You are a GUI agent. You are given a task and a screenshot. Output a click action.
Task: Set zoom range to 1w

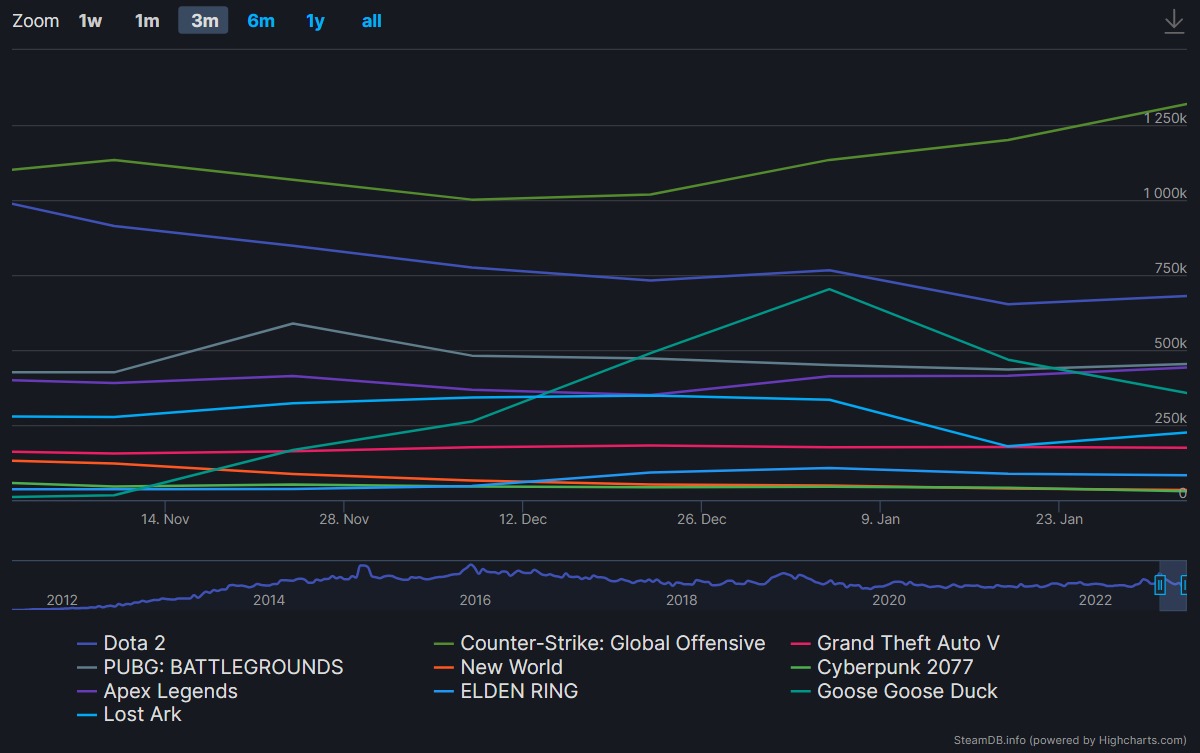(90, 21)
